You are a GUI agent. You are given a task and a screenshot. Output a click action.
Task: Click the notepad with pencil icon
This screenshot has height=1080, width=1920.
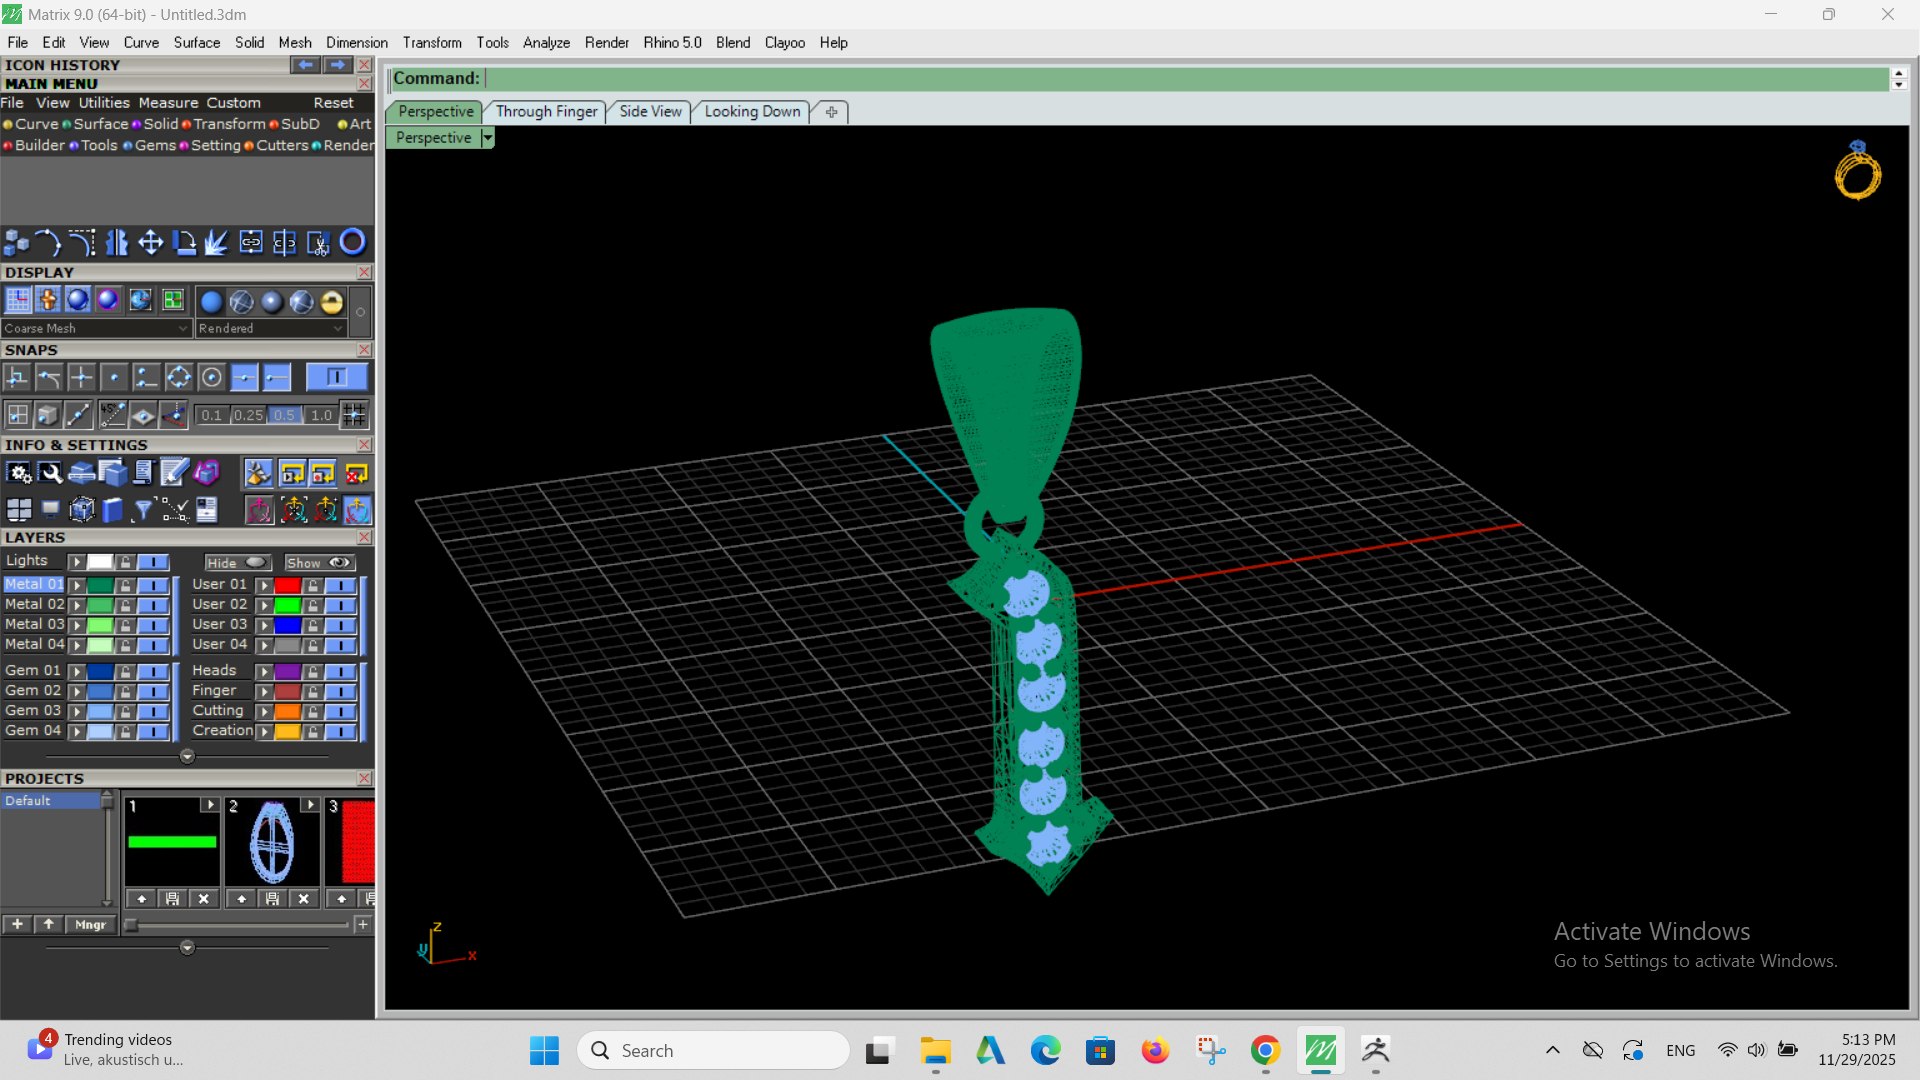[x=174, y=473]
